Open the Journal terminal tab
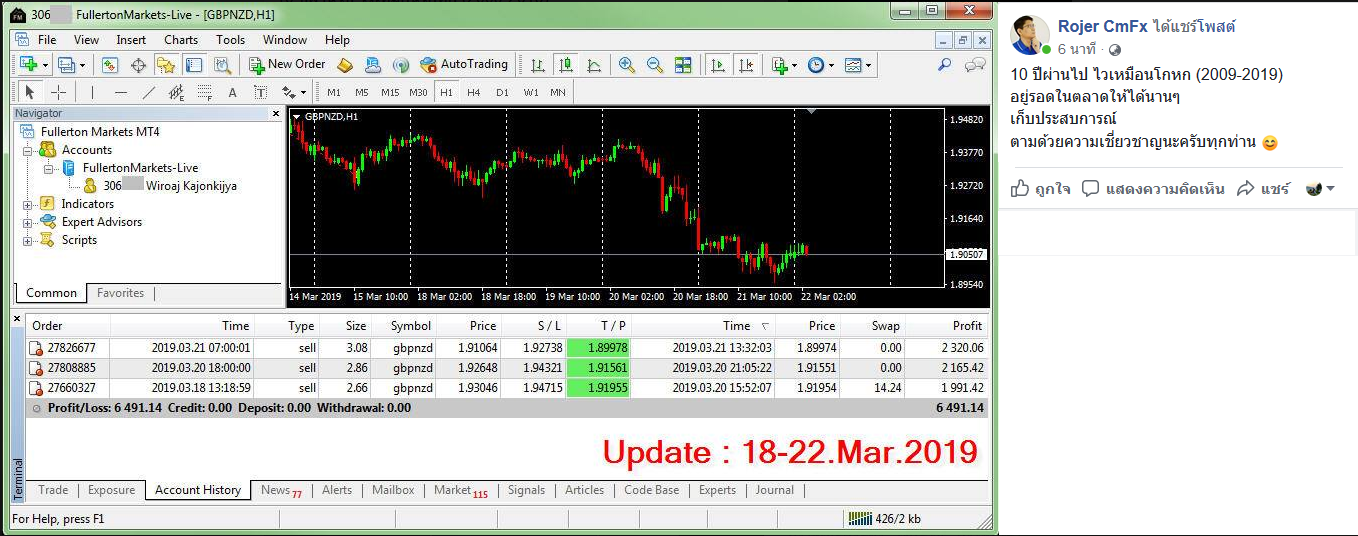Viewport: 1358px width, 536px height. (x=774, y=490)
